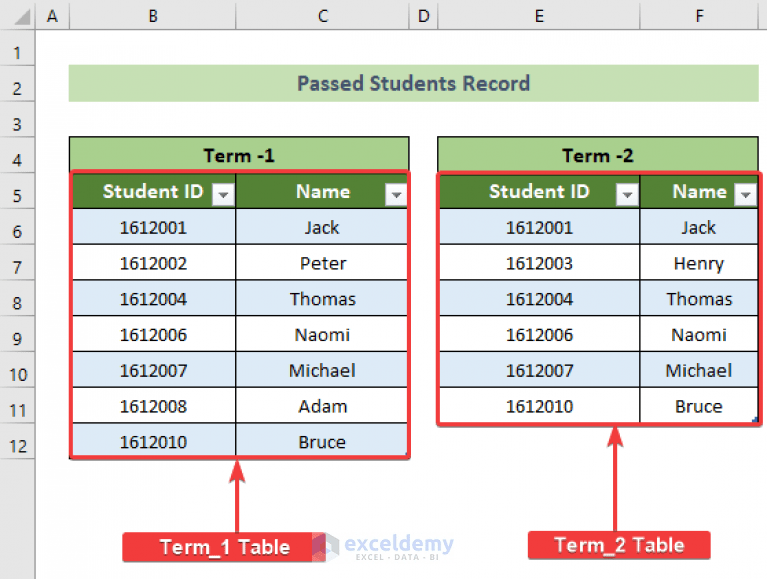Screen dimensions: 767x579
Task: Click Term-1 'Student ID' header text
Action: [153, 191]
